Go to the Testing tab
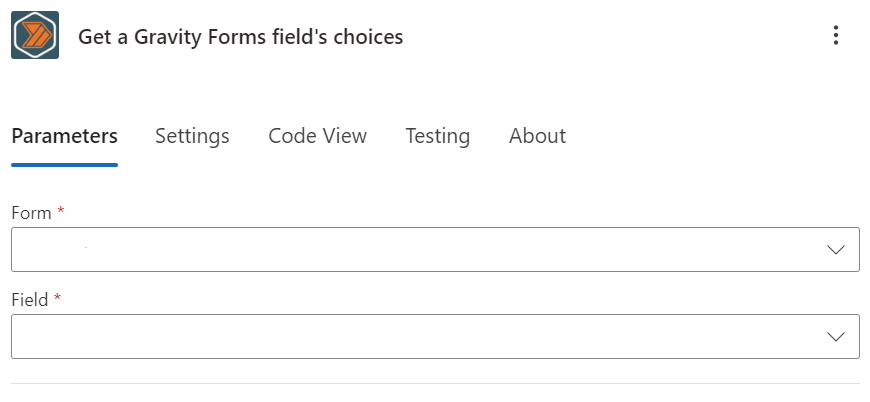This screenshot has height=402, width=870. 437,136
